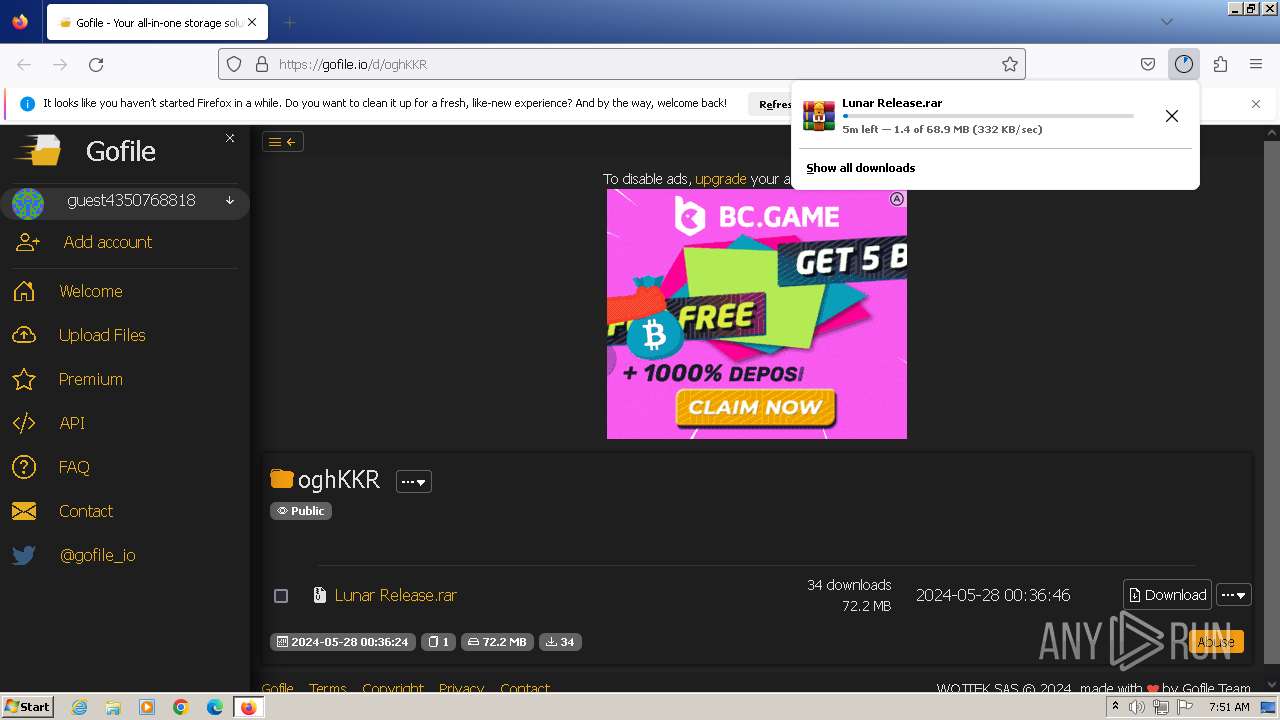This screenshot has height=720, width=1280.
Task: Click the oghKKR folder icon
Action: click(282, 479)
